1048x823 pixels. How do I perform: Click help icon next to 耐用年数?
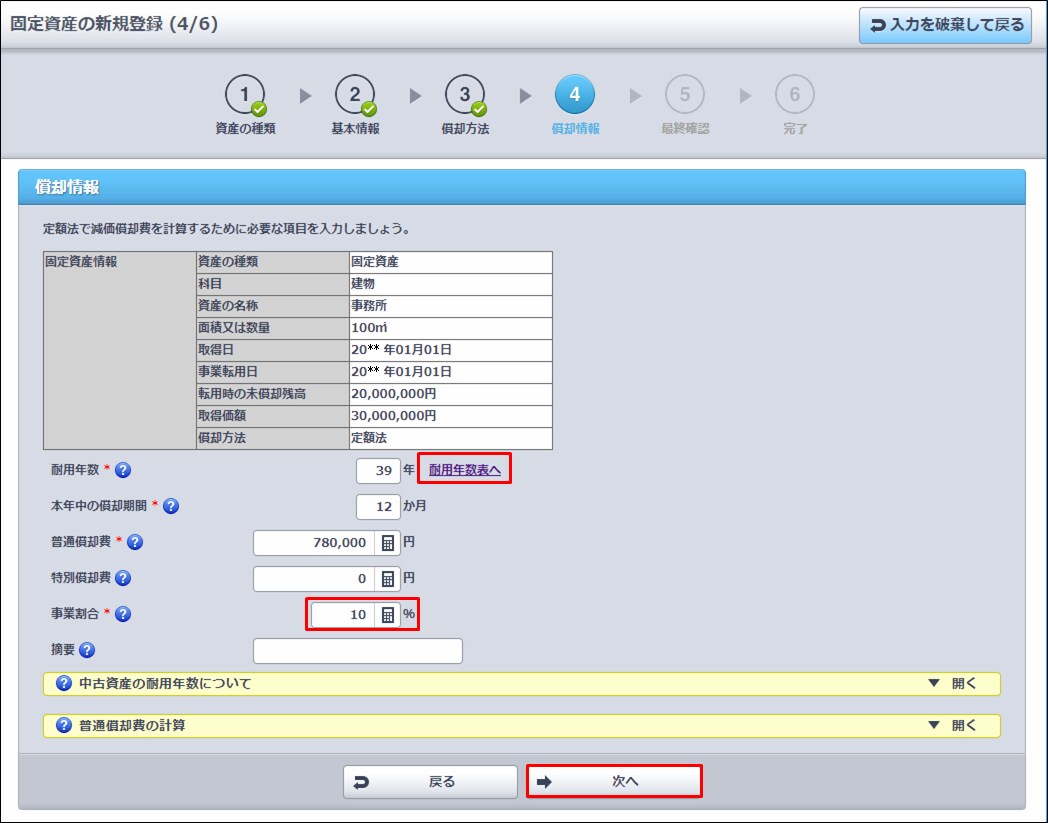click(123, 470)
